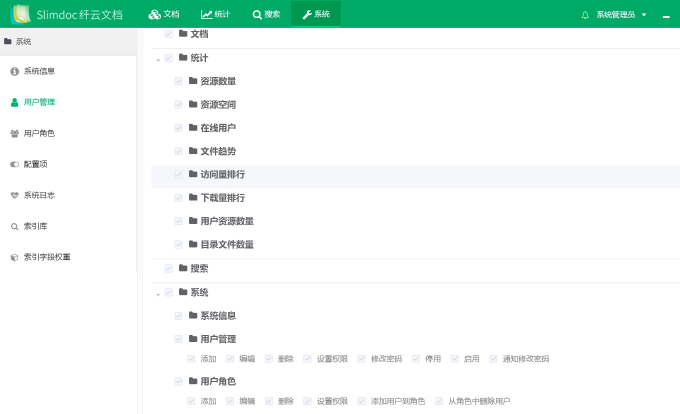This screenshot has height=414, width=680.
Task: Collapse the 统计 tree node
Action: point(158,59)
